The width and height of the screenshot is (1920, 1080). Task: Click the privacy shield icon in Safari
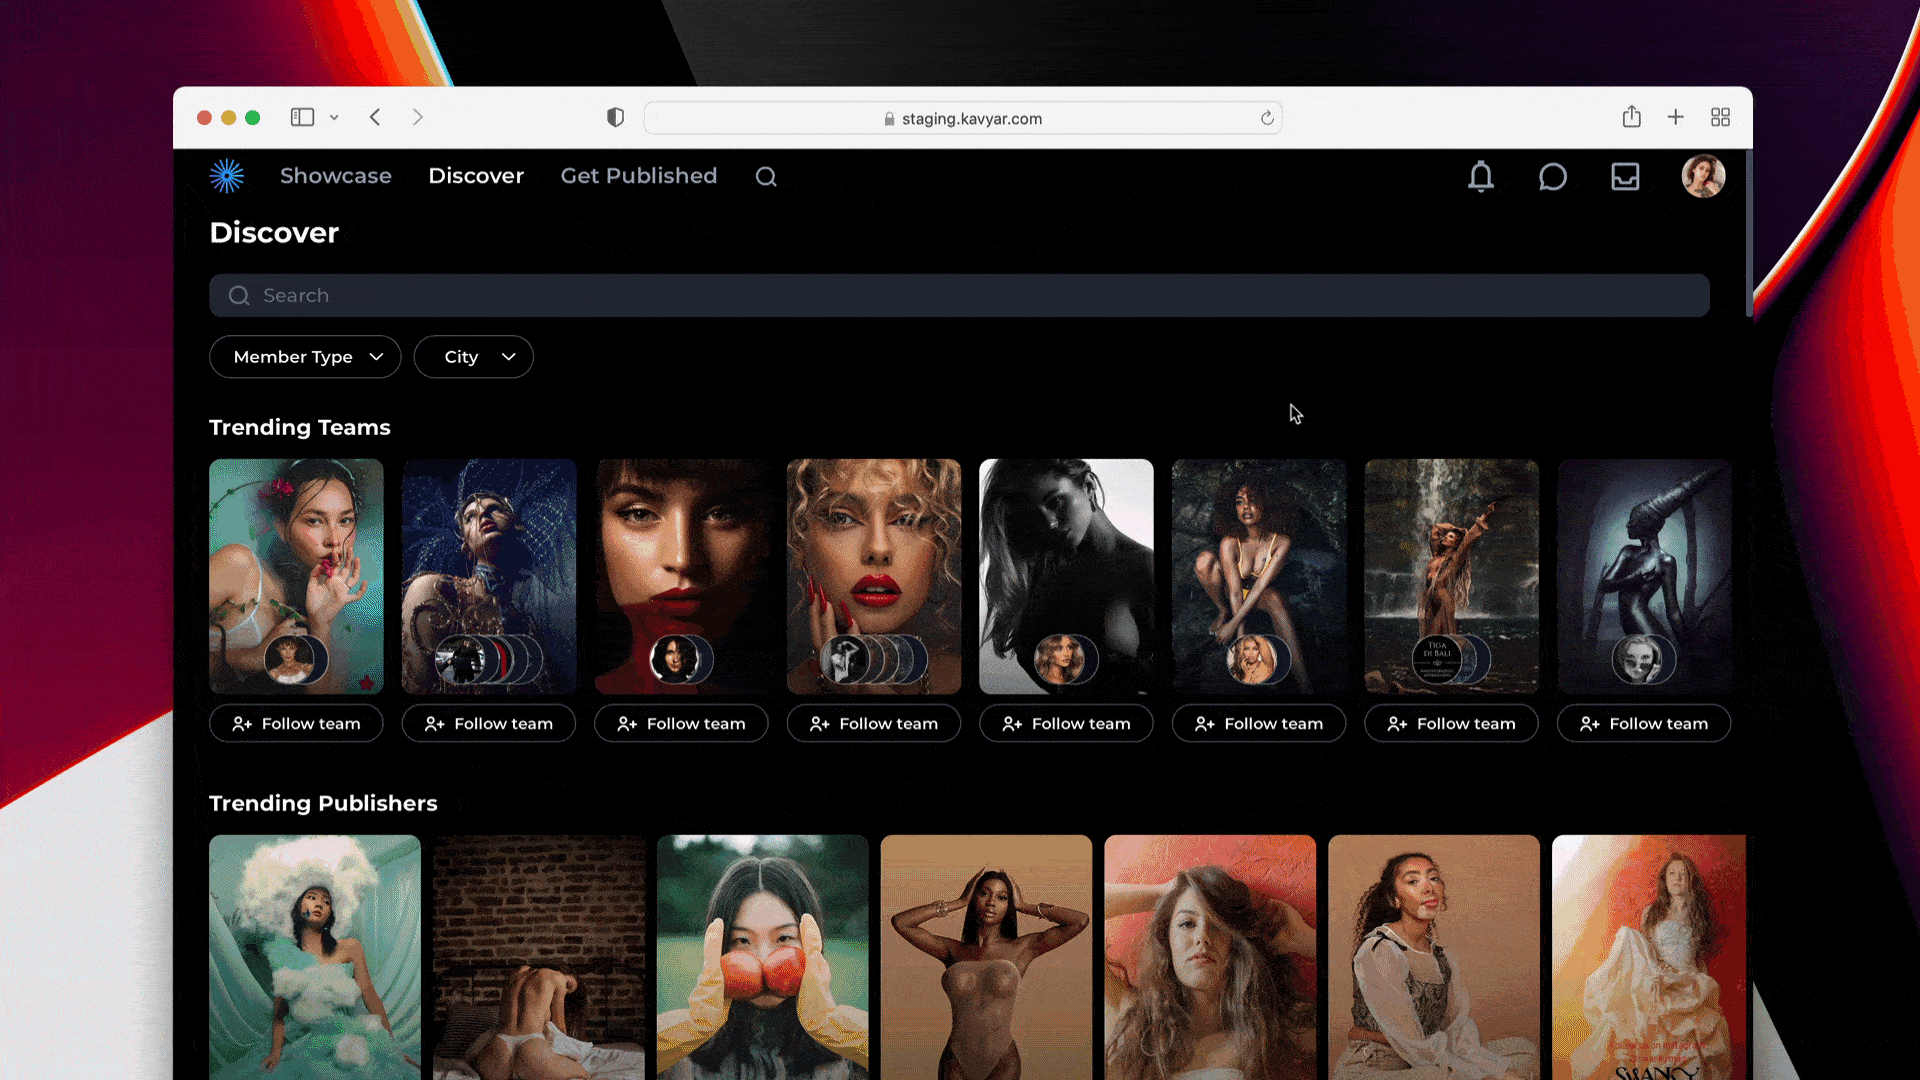tap(615, 117)
